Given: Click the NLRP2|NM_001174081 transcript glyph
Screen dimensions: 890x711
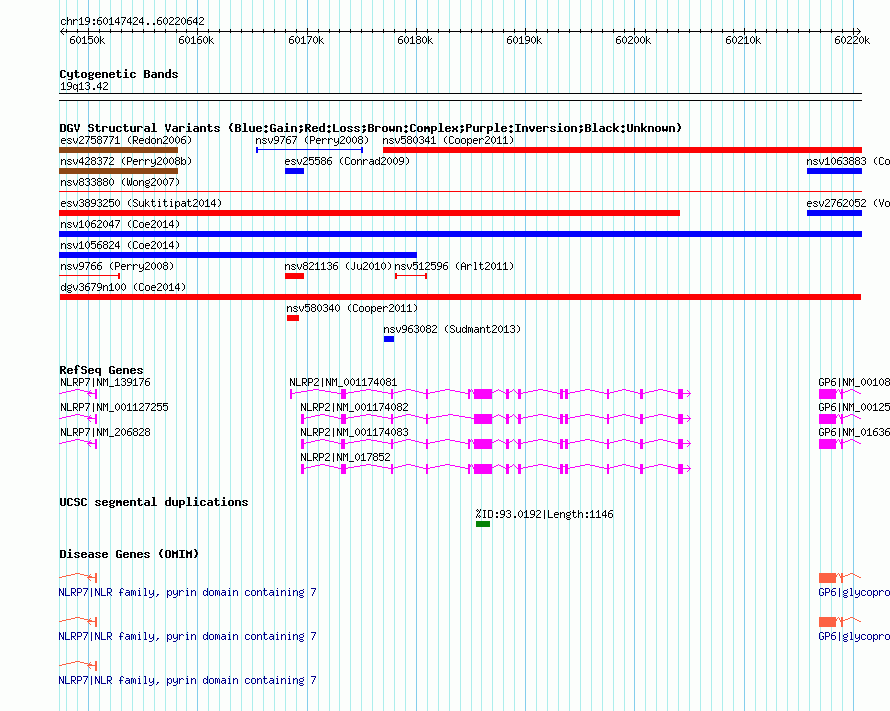Looking at the screenshot, I should pos(490,394).
